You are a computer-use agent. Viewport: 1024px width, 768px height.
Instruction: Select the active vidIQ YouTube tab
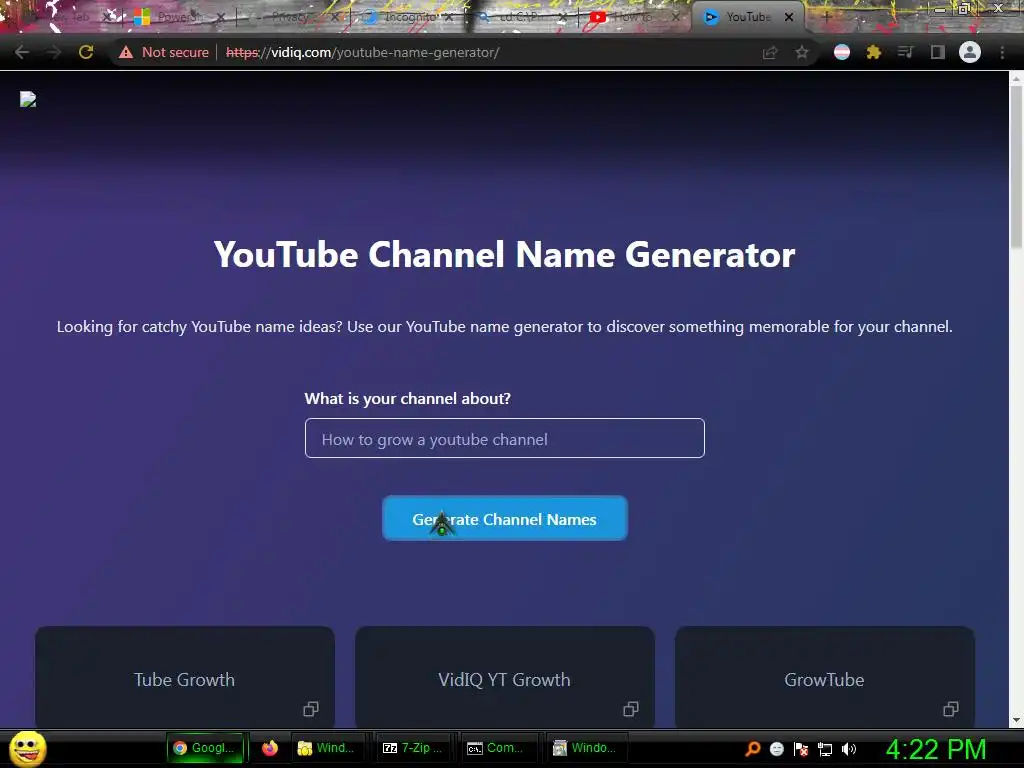[x=748, y=17]
